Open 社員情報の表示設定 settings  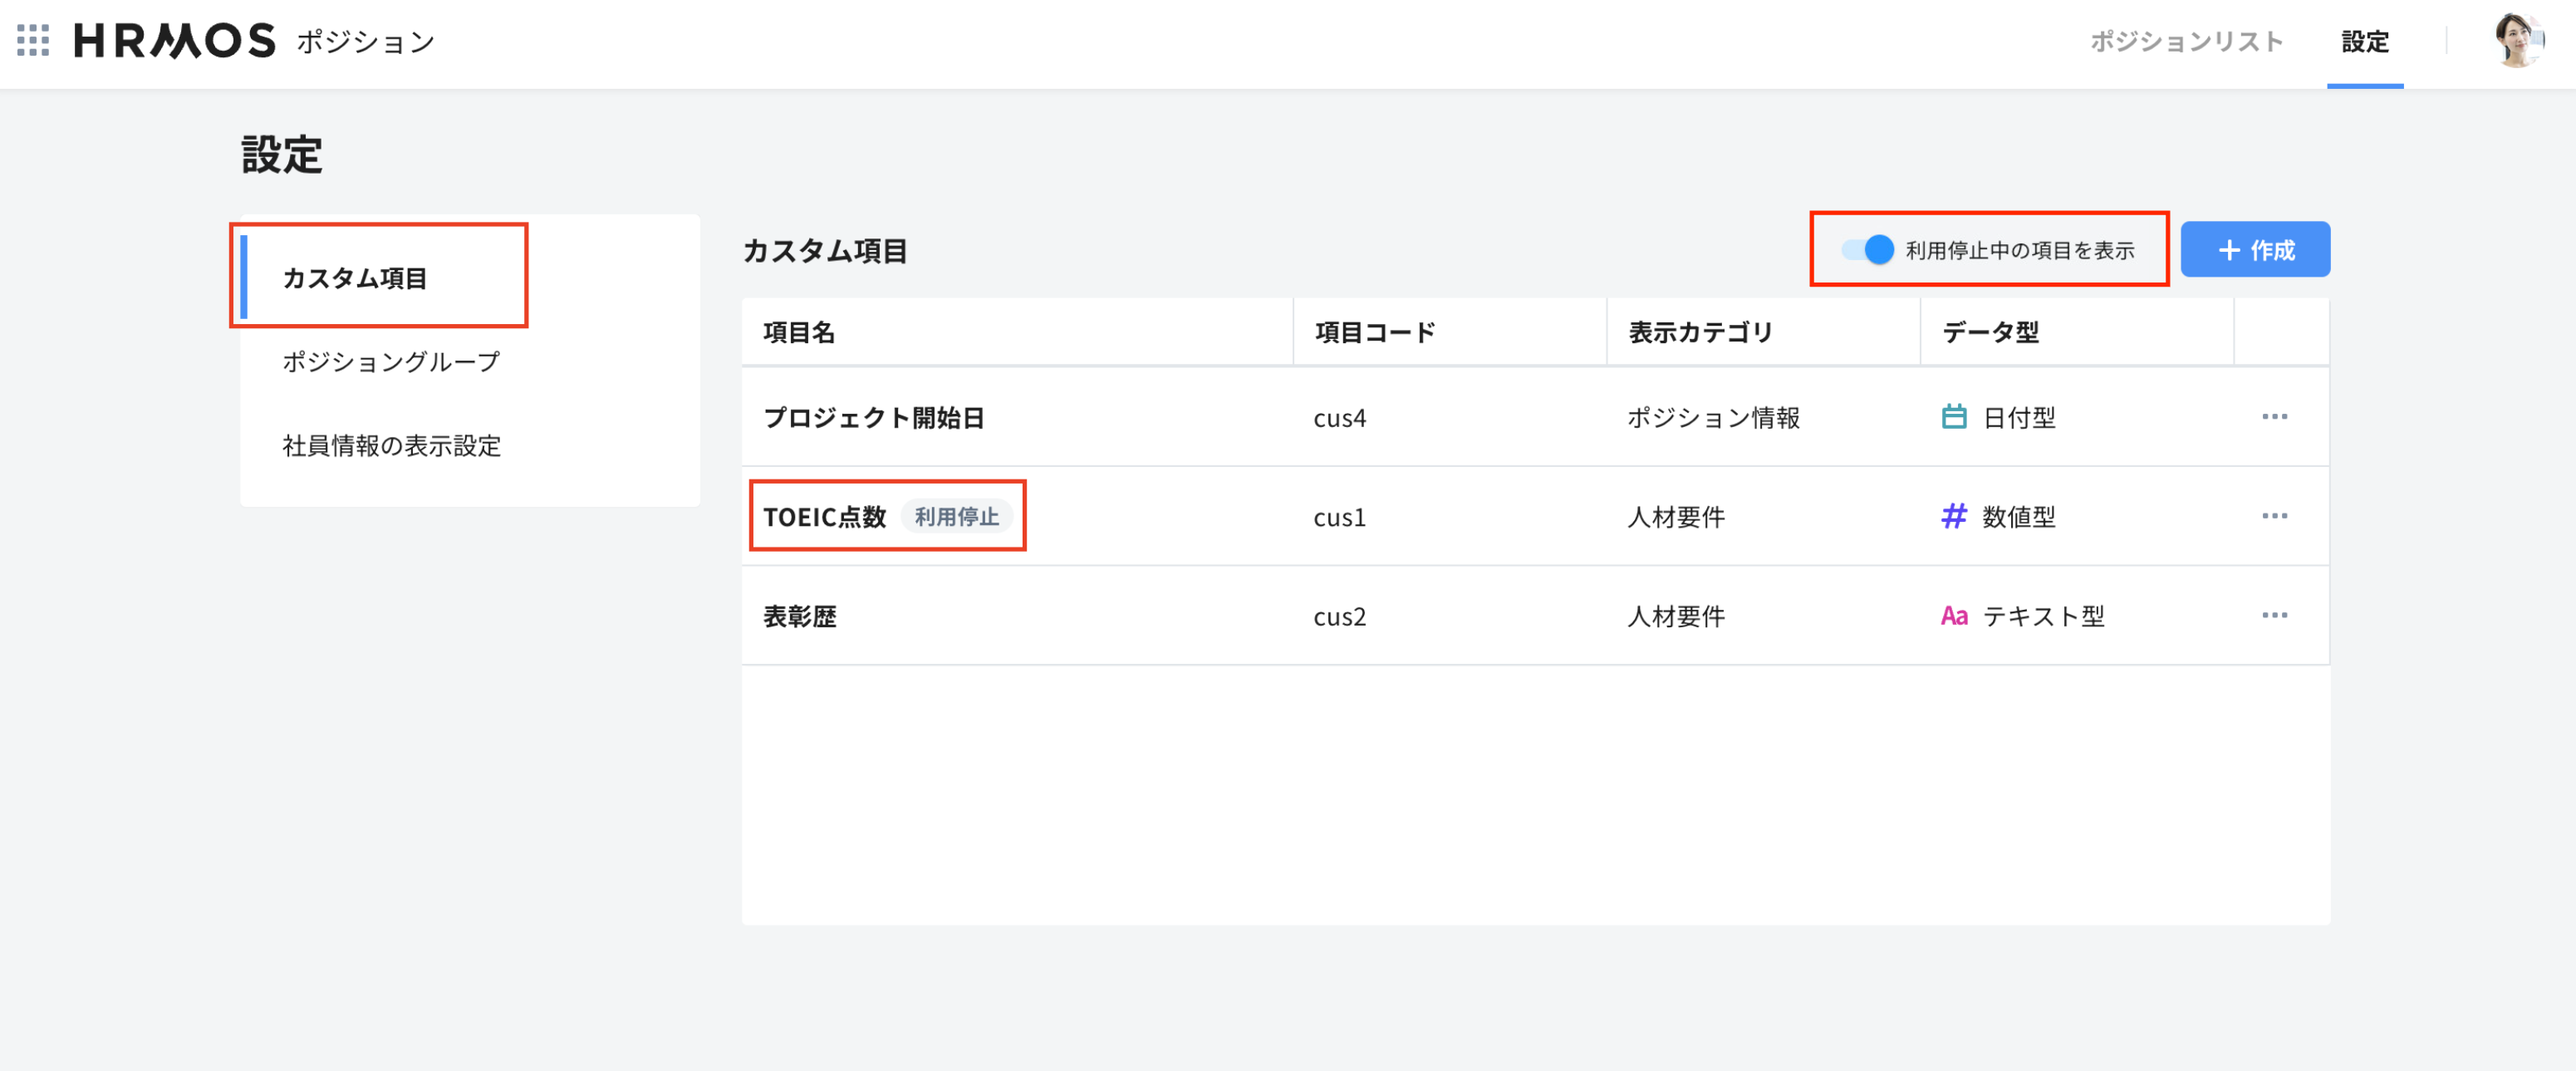[x=391, y=446]
